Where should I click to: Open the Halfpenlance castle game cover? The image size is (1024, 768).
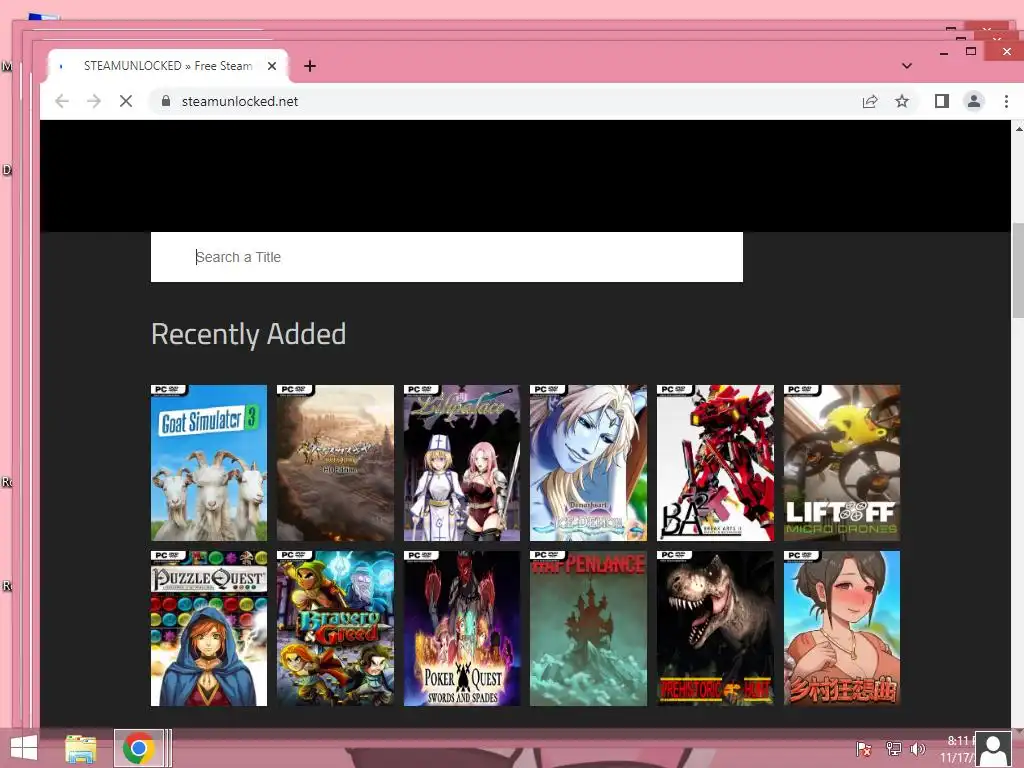(588, 628)
